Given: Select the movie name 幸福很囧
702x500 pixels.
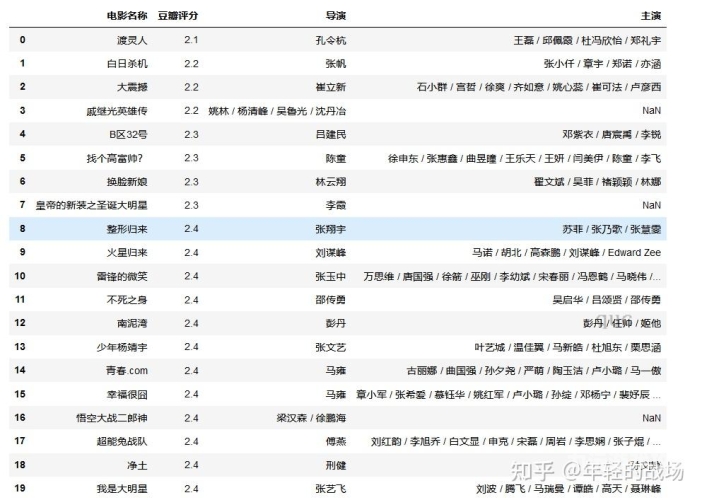Looking at the screenshot, I should pos(127,394).
